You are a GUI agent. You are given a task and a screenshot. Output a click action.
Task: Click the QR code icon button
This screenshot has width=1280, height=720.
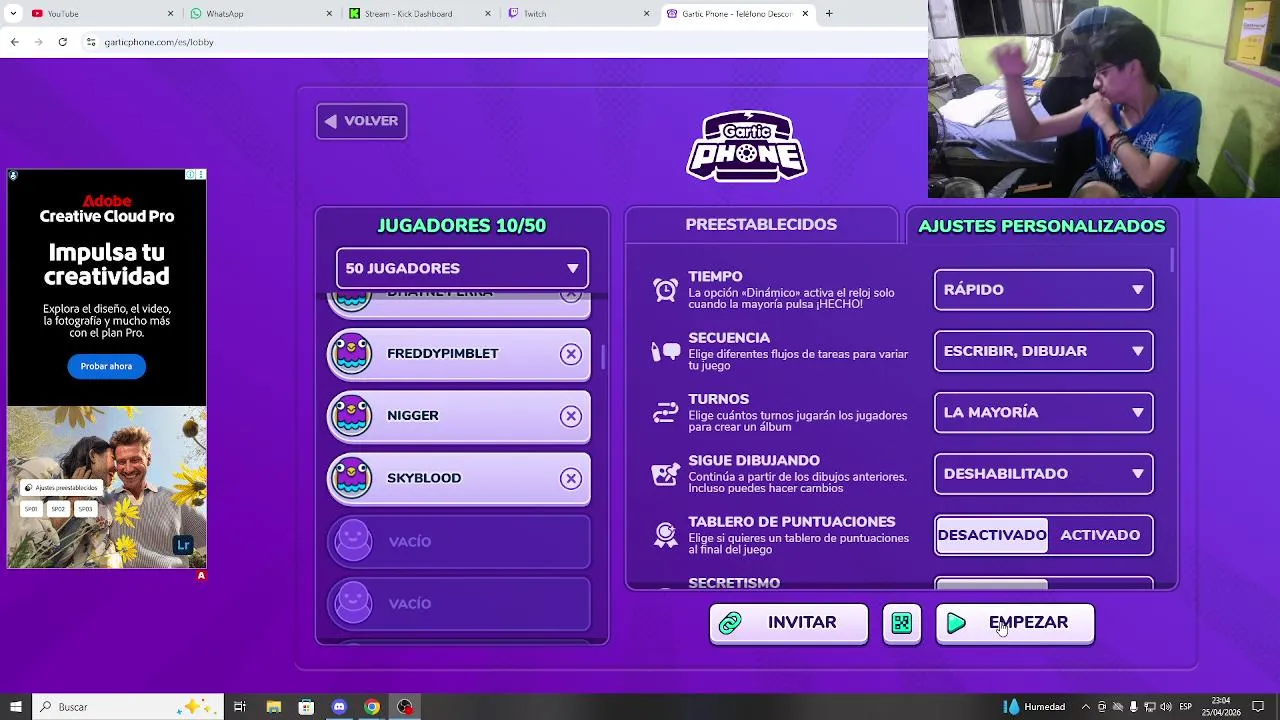(902, 623)
